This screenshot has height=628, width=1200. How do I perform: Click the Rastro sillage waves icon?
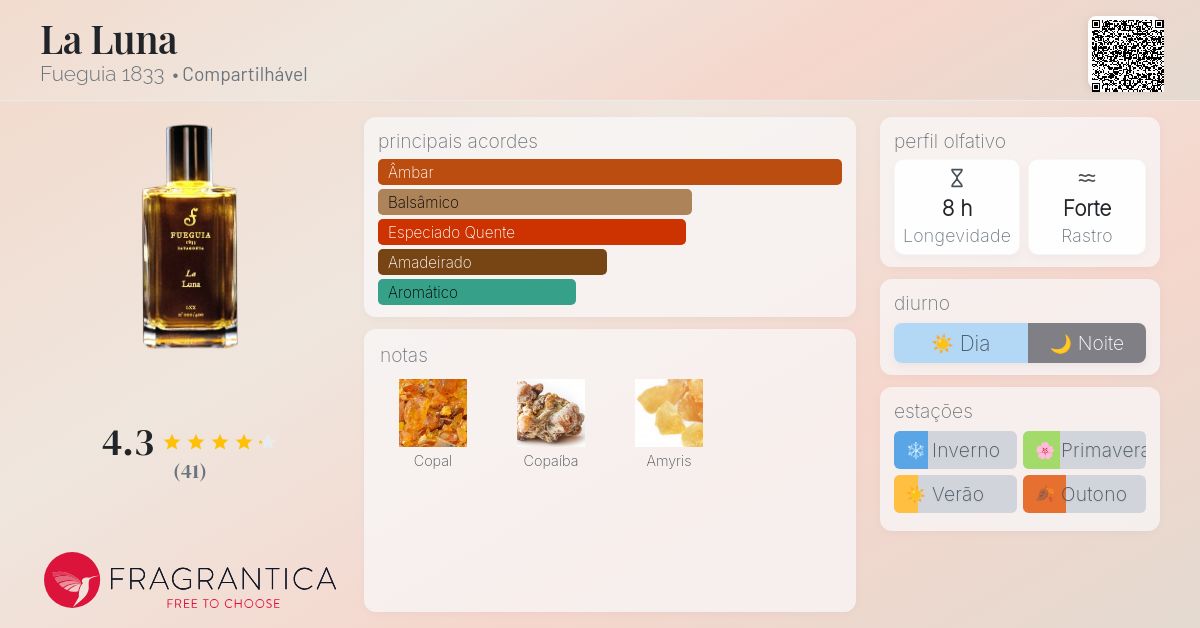[1087, 178]
